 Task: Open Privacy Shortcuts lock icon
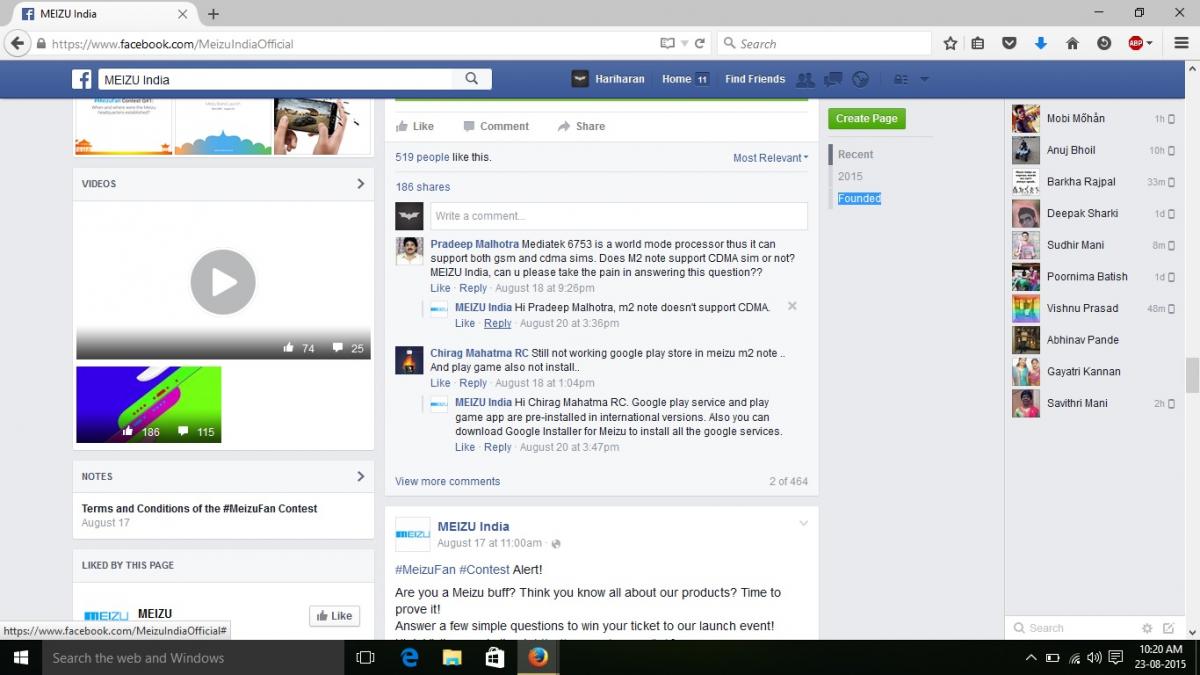[x=900, y=80]
